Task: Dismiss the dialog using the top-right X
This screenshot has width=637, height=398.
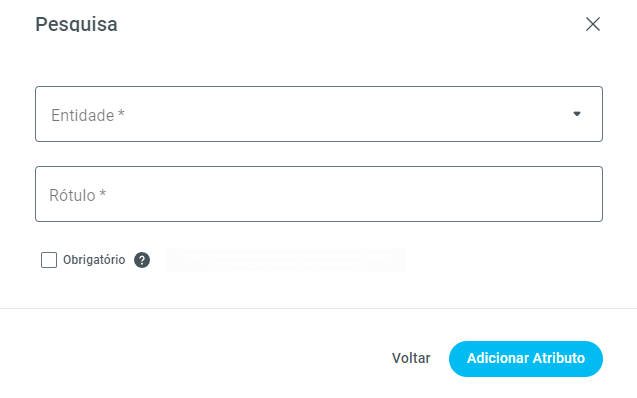Action: (593, 24)
